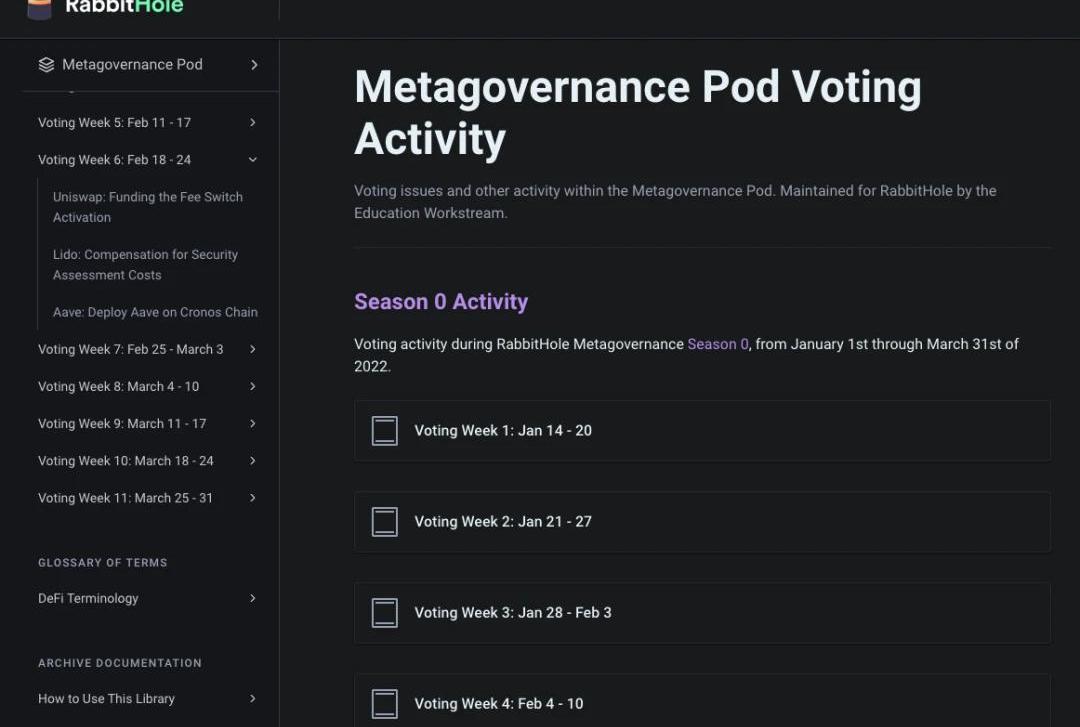Expand the Metagovernance Pod section chevron

click(254, 65)
